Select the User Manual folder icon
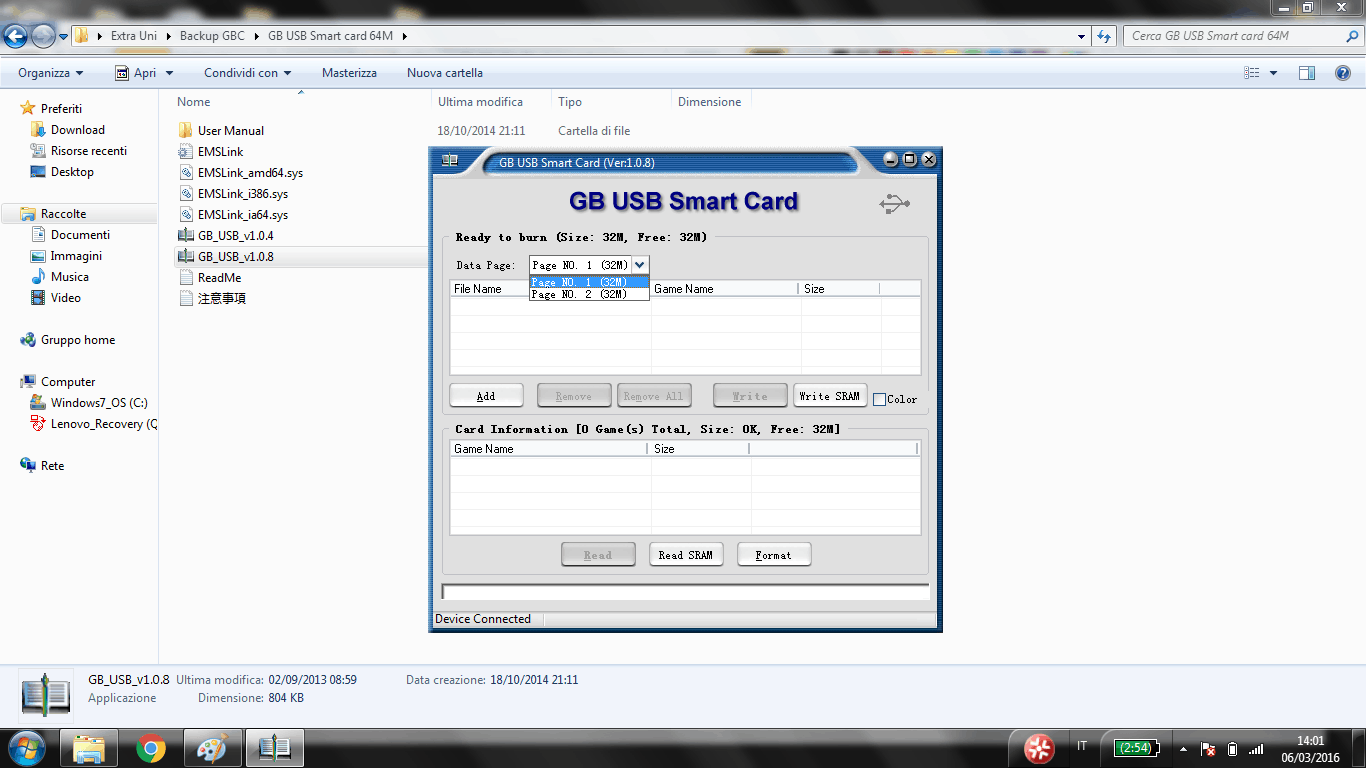Image resolution: width=1366 pixels, height=768 pixels. [x=186, y=131]
